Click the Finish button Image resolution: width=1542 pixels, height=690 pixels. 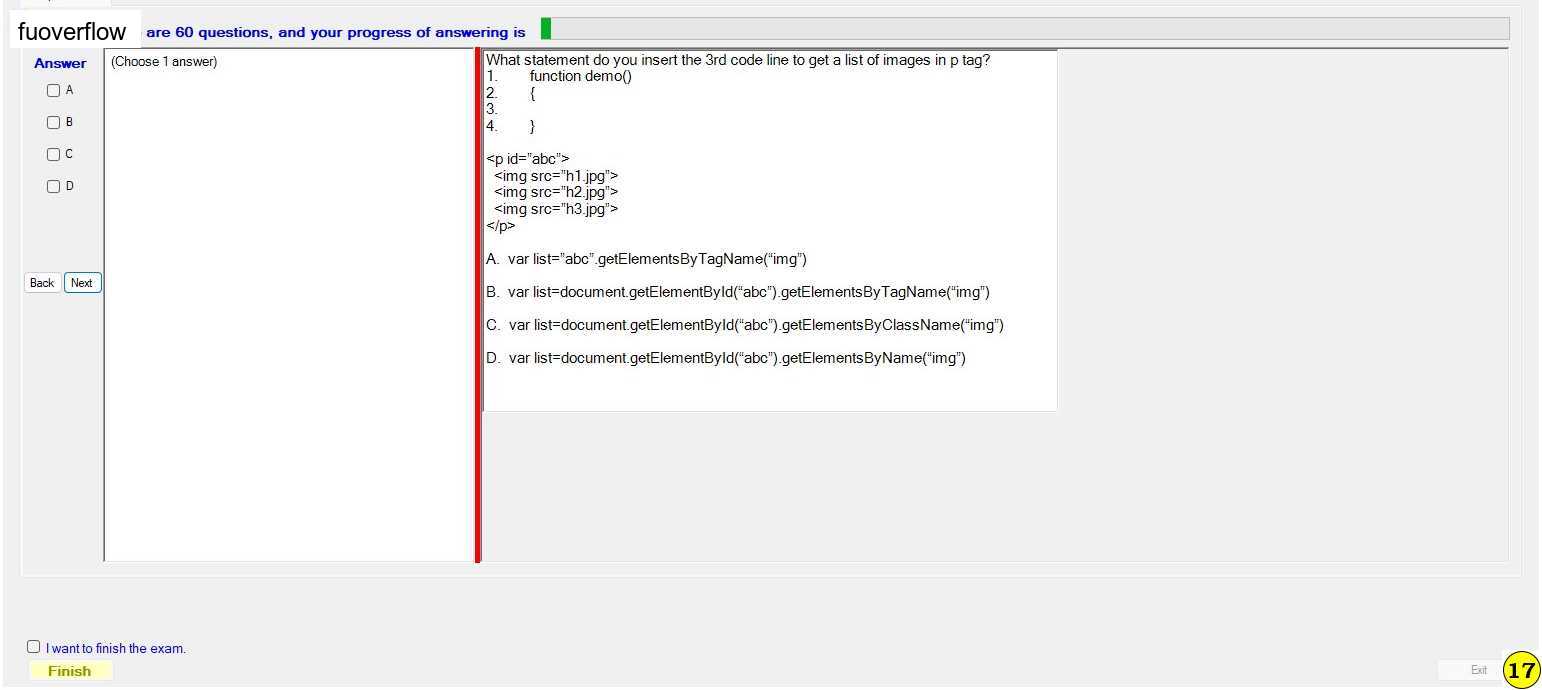click(x=70, y=671)
